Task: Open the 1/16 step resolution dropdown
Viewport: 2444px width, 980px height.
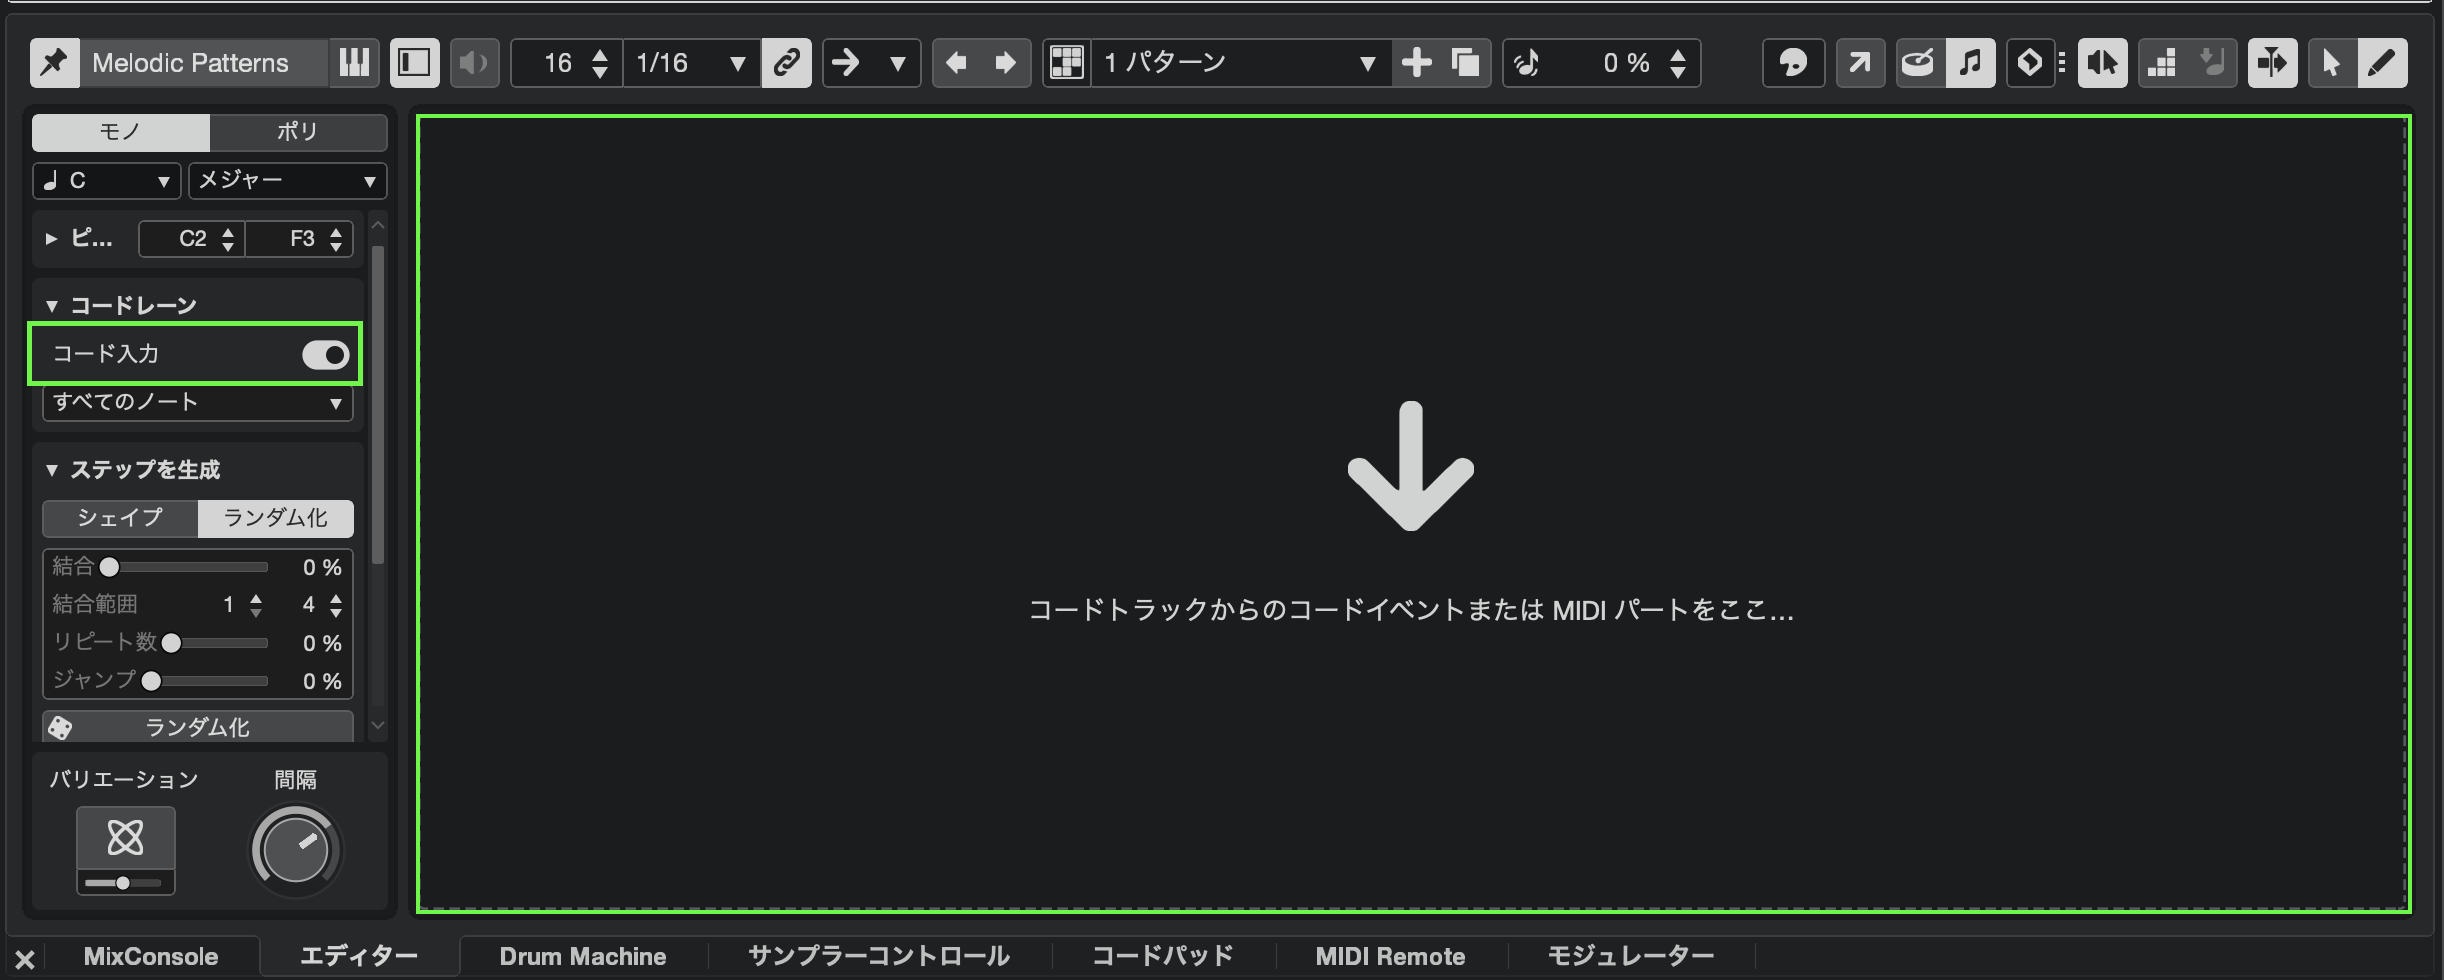Action: click(x=691, y=63)
